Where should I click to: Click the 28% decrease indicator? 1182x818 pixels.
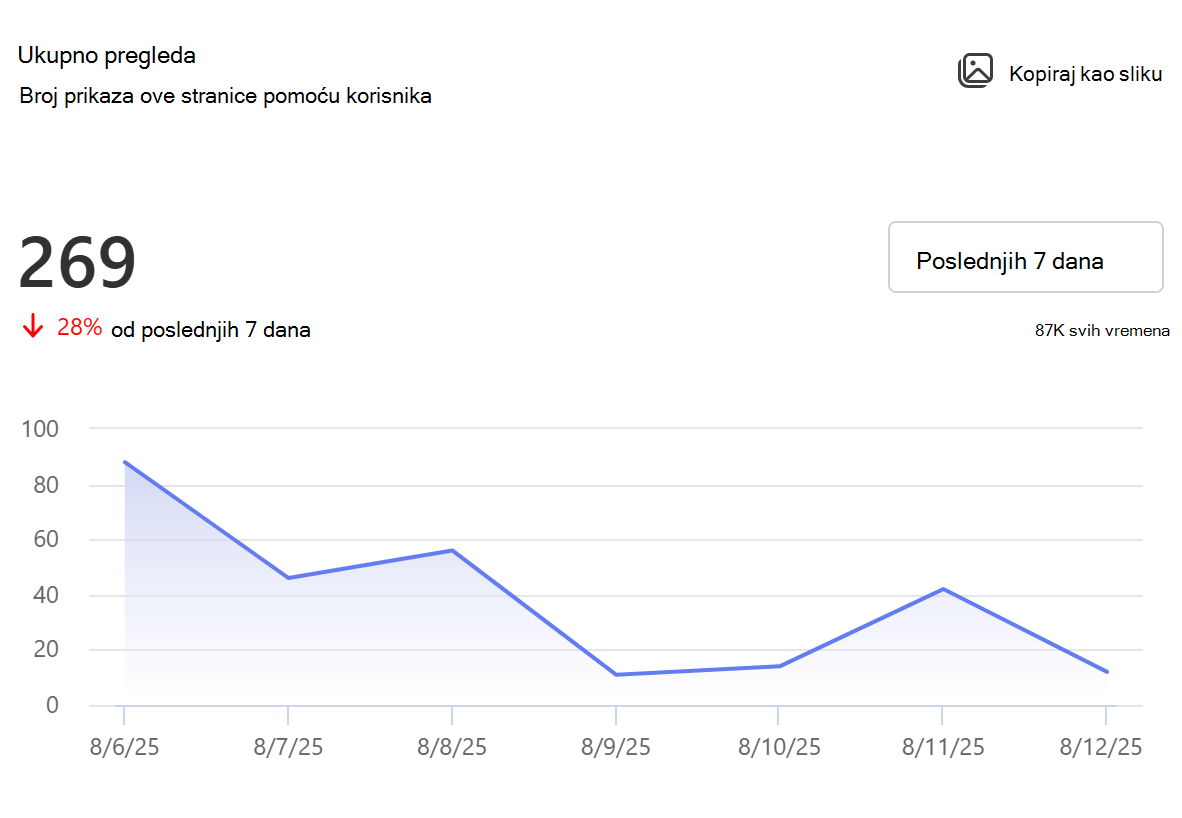pyautogui.click(x=79, y=327)
